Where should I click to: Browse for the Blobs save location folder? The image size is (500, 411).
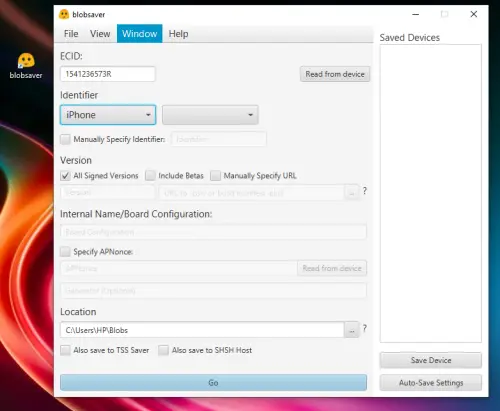pos(352,330)
